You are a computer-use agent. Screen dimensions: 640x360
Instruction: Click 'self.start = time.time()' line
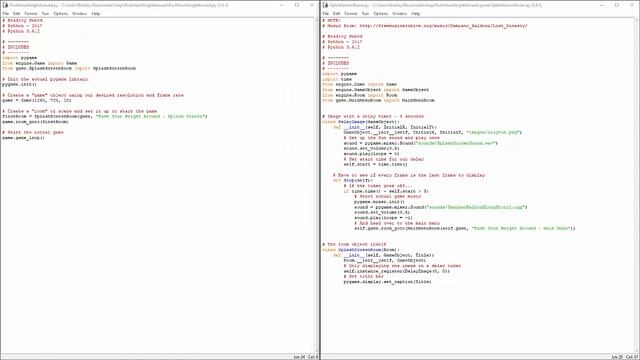pos(376,164)
